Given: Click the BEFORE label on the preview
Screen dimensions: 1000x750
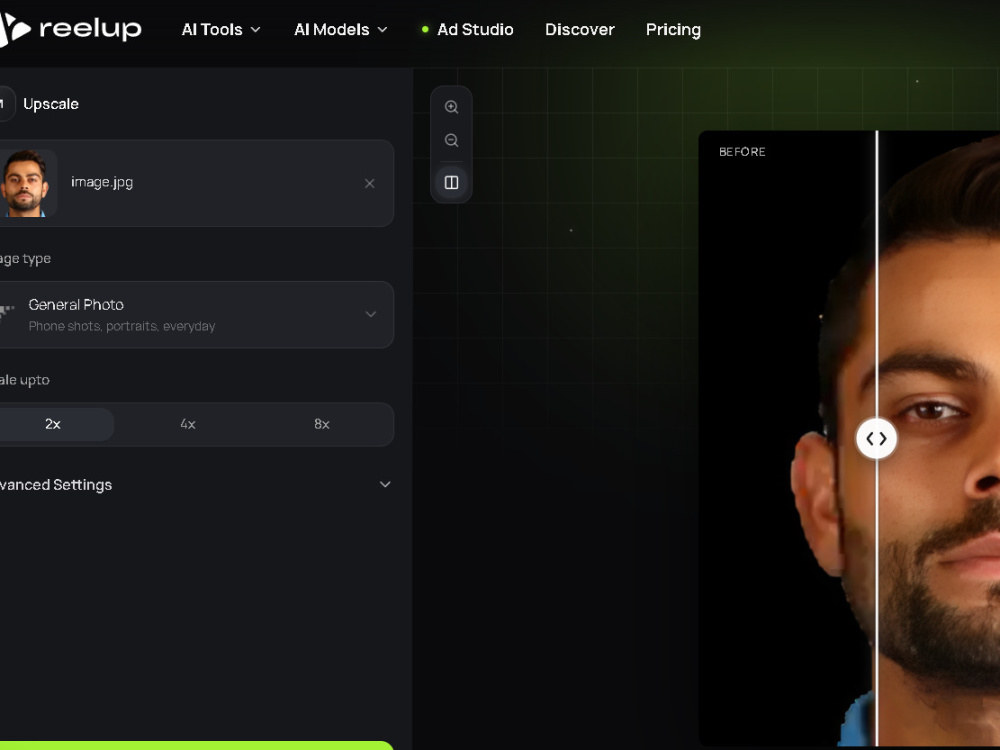Looking at the screenshot, I should point(742,152).
